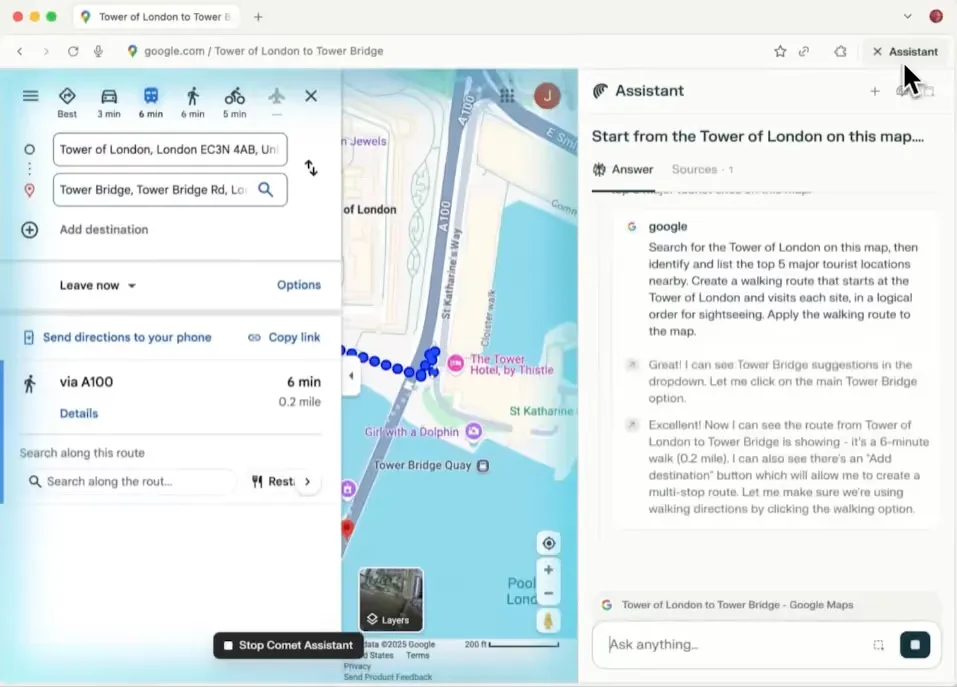The width and height of the screenshot is (957, 687).
Task: Open the Answer tab
Action: tap(623, 169)
